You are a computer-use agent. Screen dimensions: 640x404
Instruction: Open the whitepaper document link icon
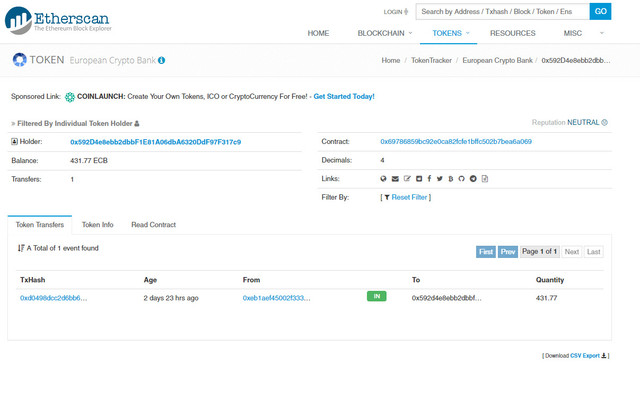(484, 179)
